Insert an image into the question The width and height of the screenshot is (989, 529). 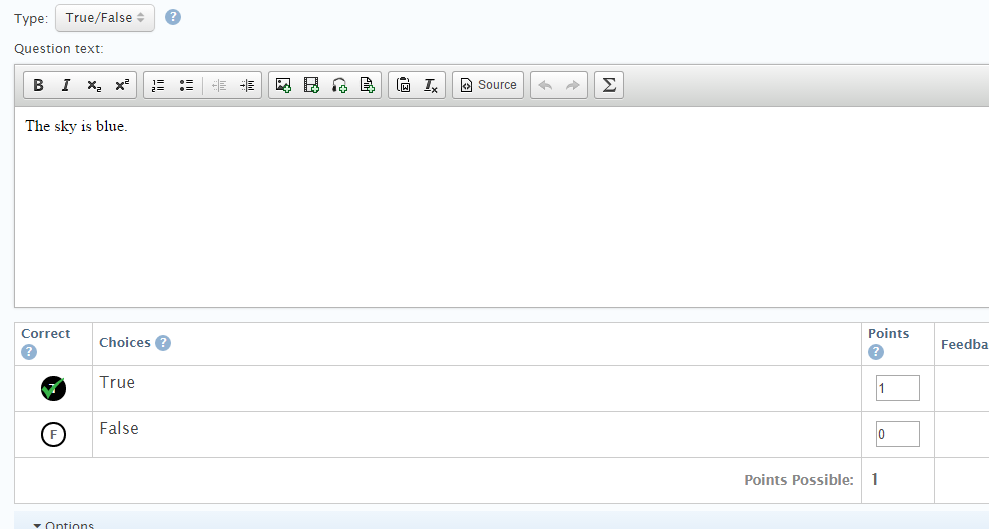[x=283, y=85]
